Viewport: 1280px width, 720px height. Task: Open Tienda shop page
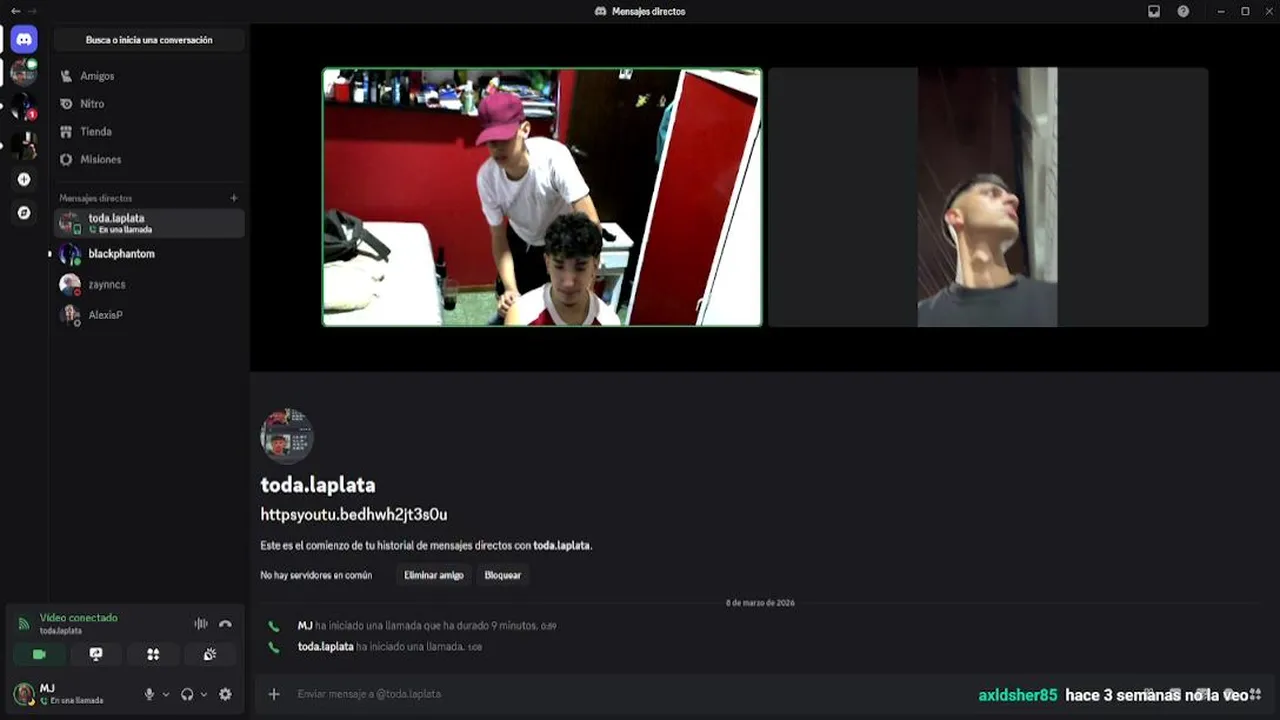click(148, 132)
